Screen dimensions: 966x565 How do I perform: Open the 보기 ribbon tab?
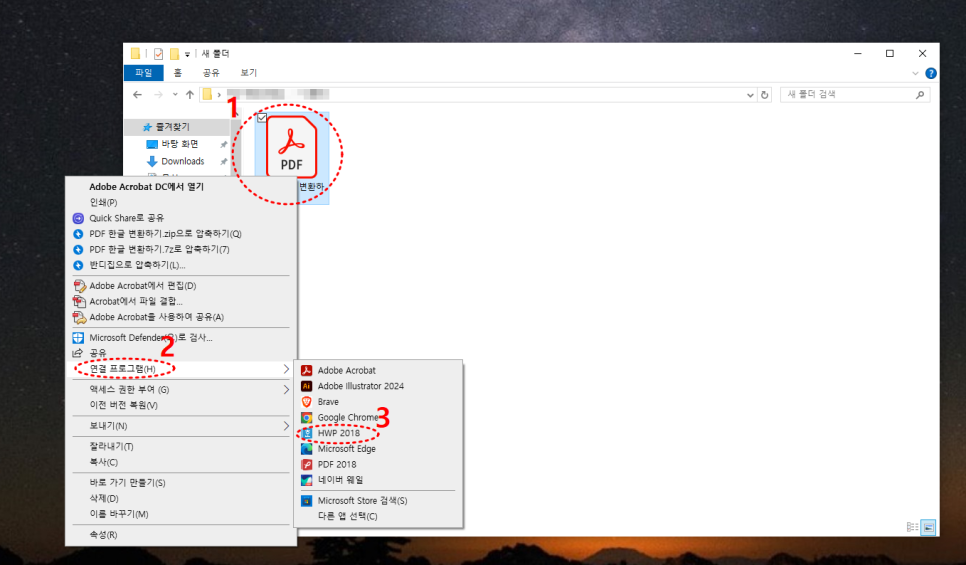coord(248,73)
